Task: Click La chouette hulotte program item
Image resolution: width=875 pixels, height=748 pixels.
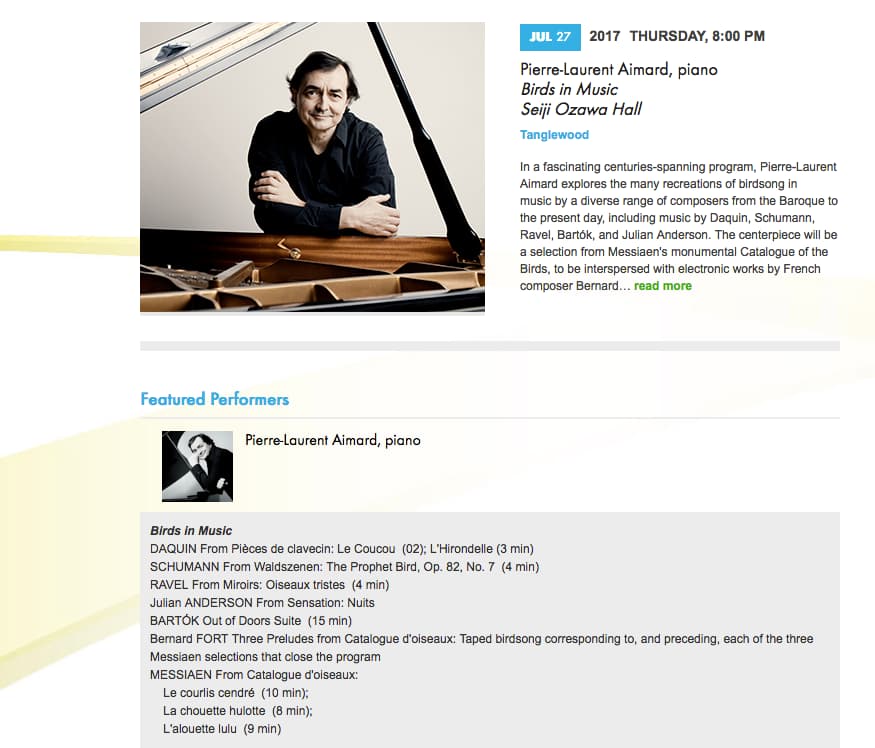Action: coord(238,711)
